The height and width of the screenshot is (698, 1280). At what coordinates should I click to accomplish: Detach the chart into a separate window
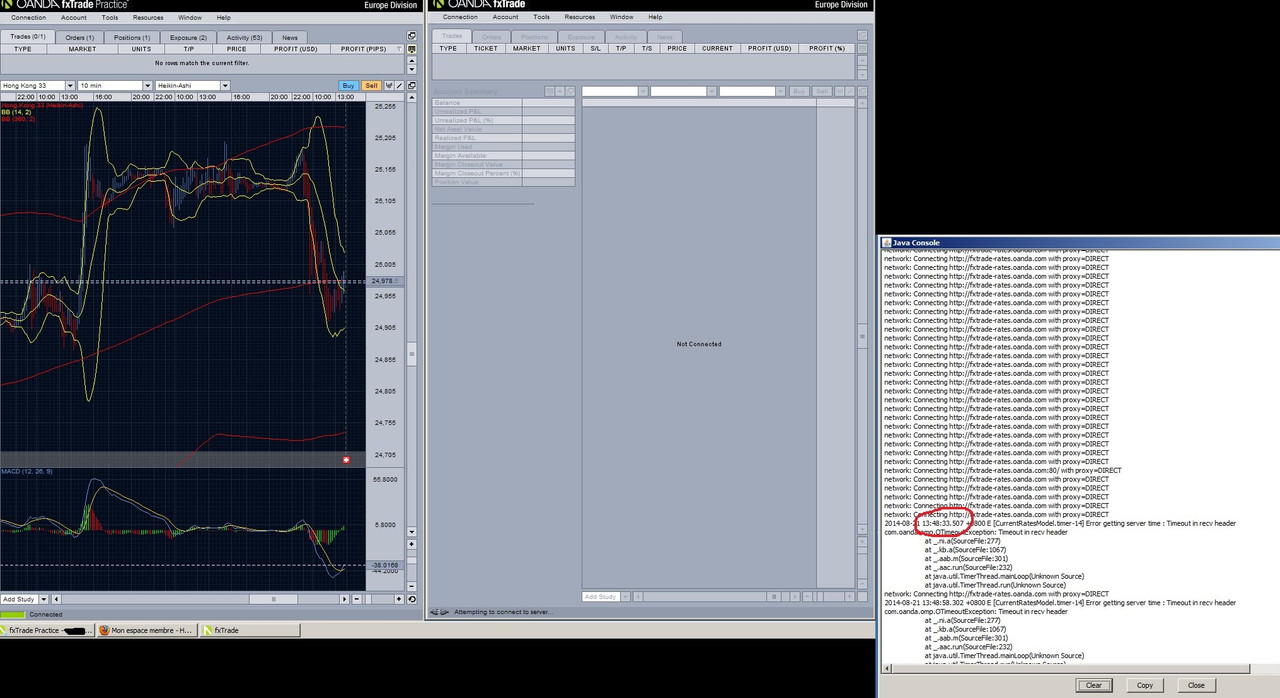(x=411, y=86)
